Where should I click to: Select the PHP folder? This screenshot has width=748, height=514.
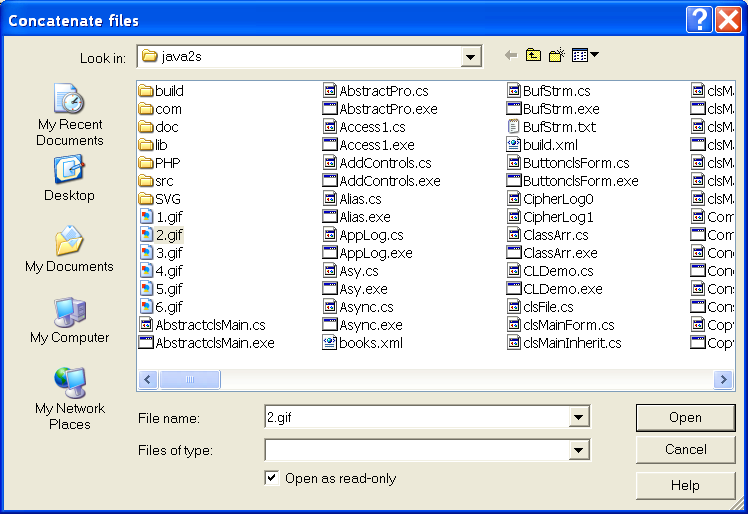pos(160,163)
